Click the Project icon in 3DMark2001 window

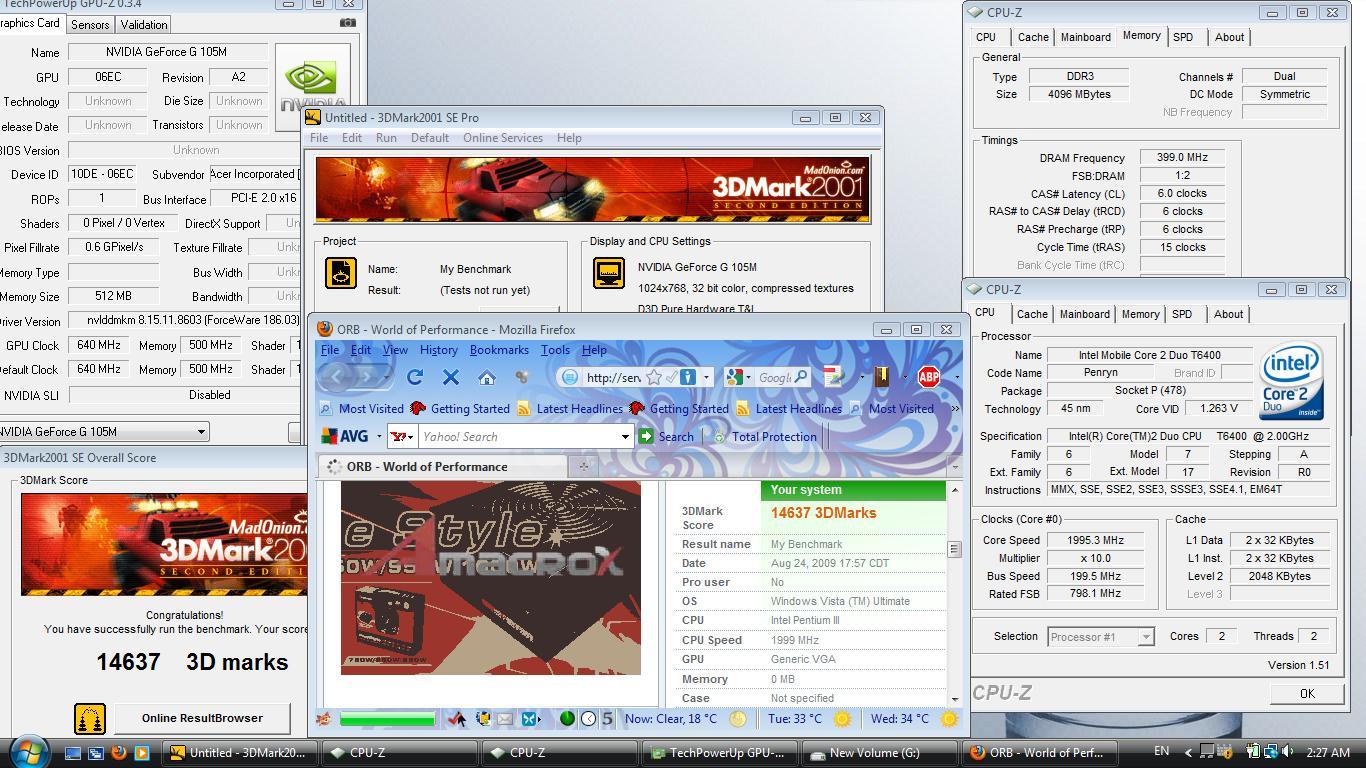coord(341,273)
